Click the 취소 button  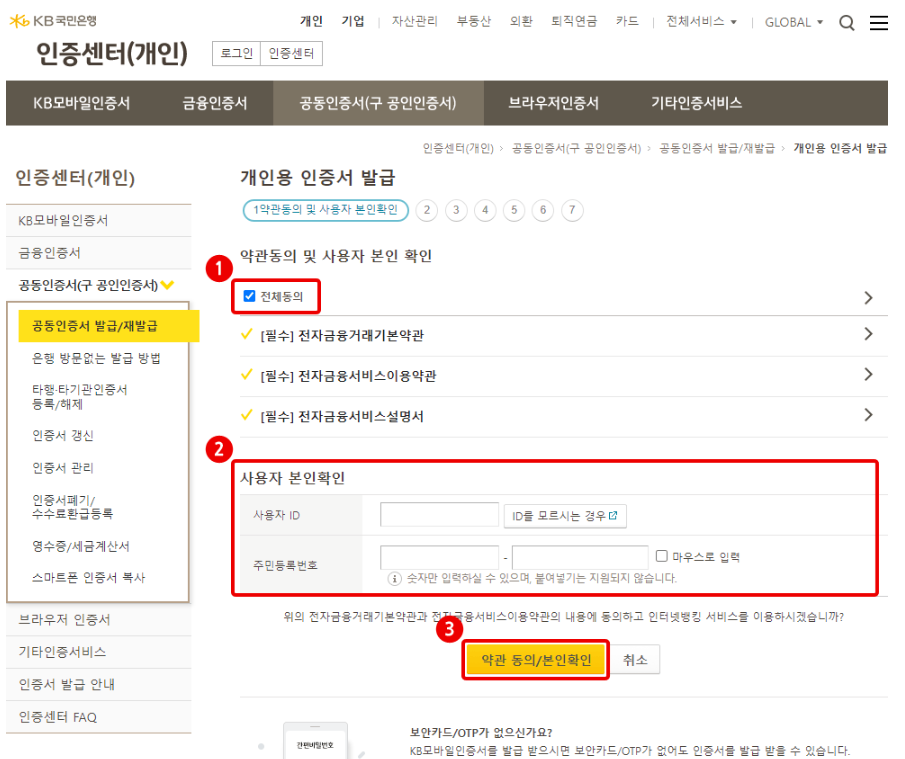[x=635, y=660]
